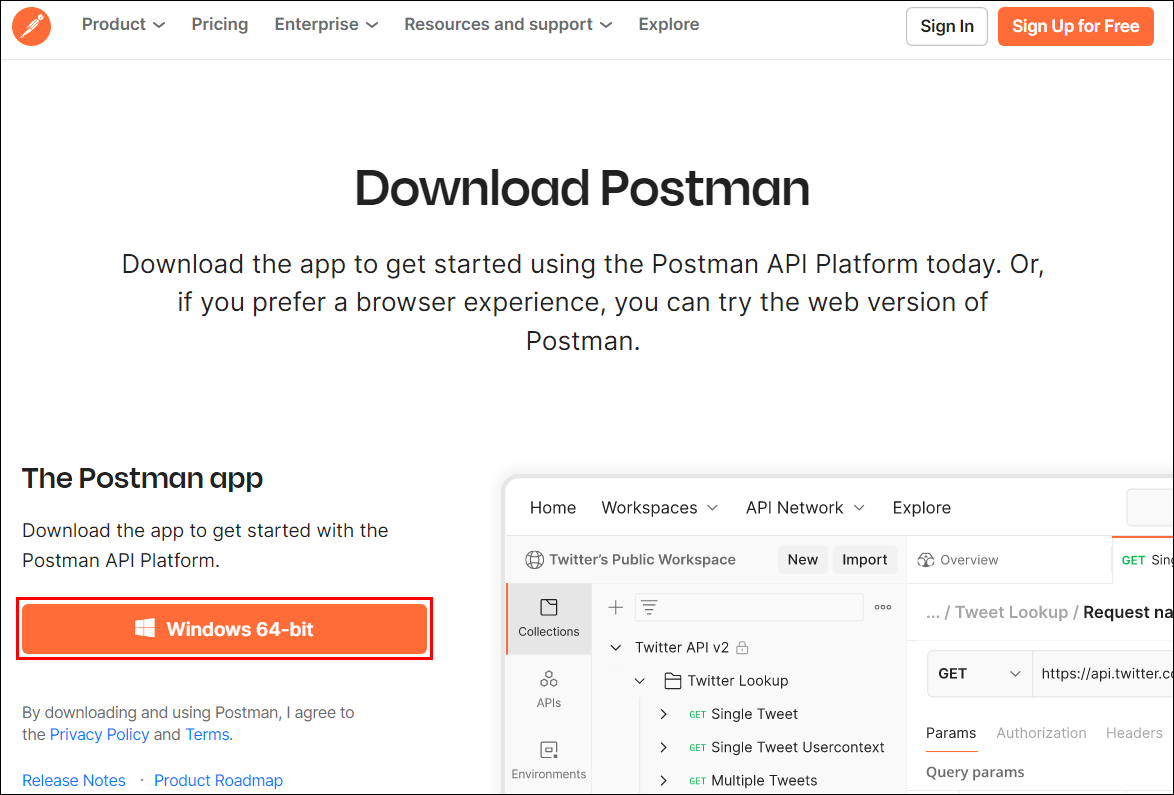Expand the Single Tweet Usercontext request
The image size is (1174, 795).
click(x=663, y=747)
